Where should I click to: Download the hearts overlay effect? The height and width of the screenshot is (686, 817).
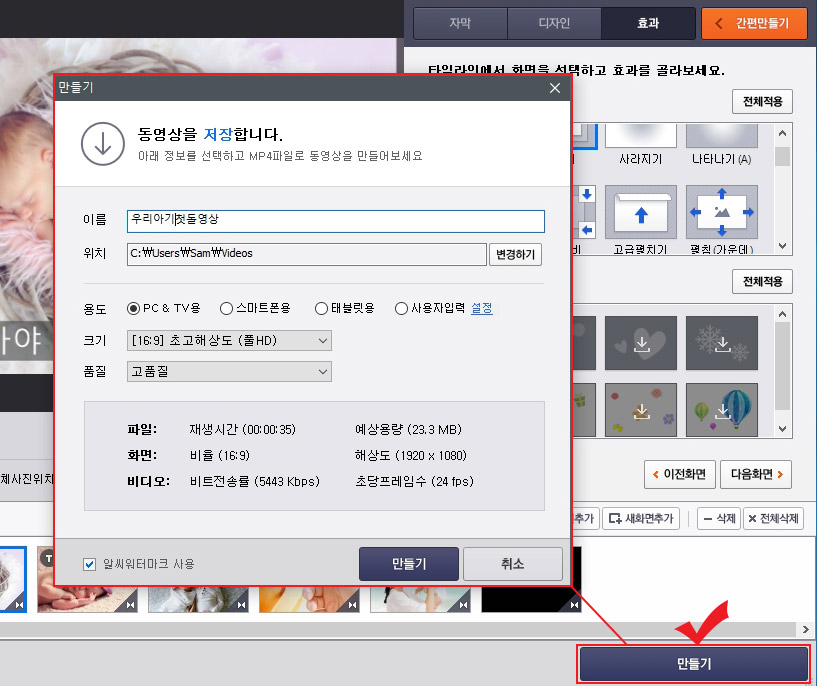click(641, 343)
